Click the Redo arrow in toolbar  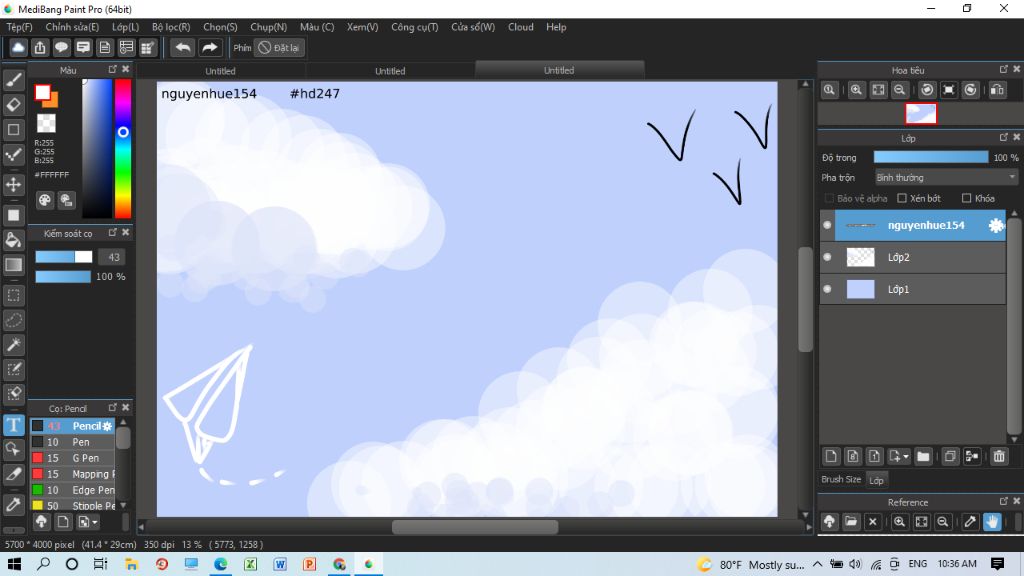210,48
